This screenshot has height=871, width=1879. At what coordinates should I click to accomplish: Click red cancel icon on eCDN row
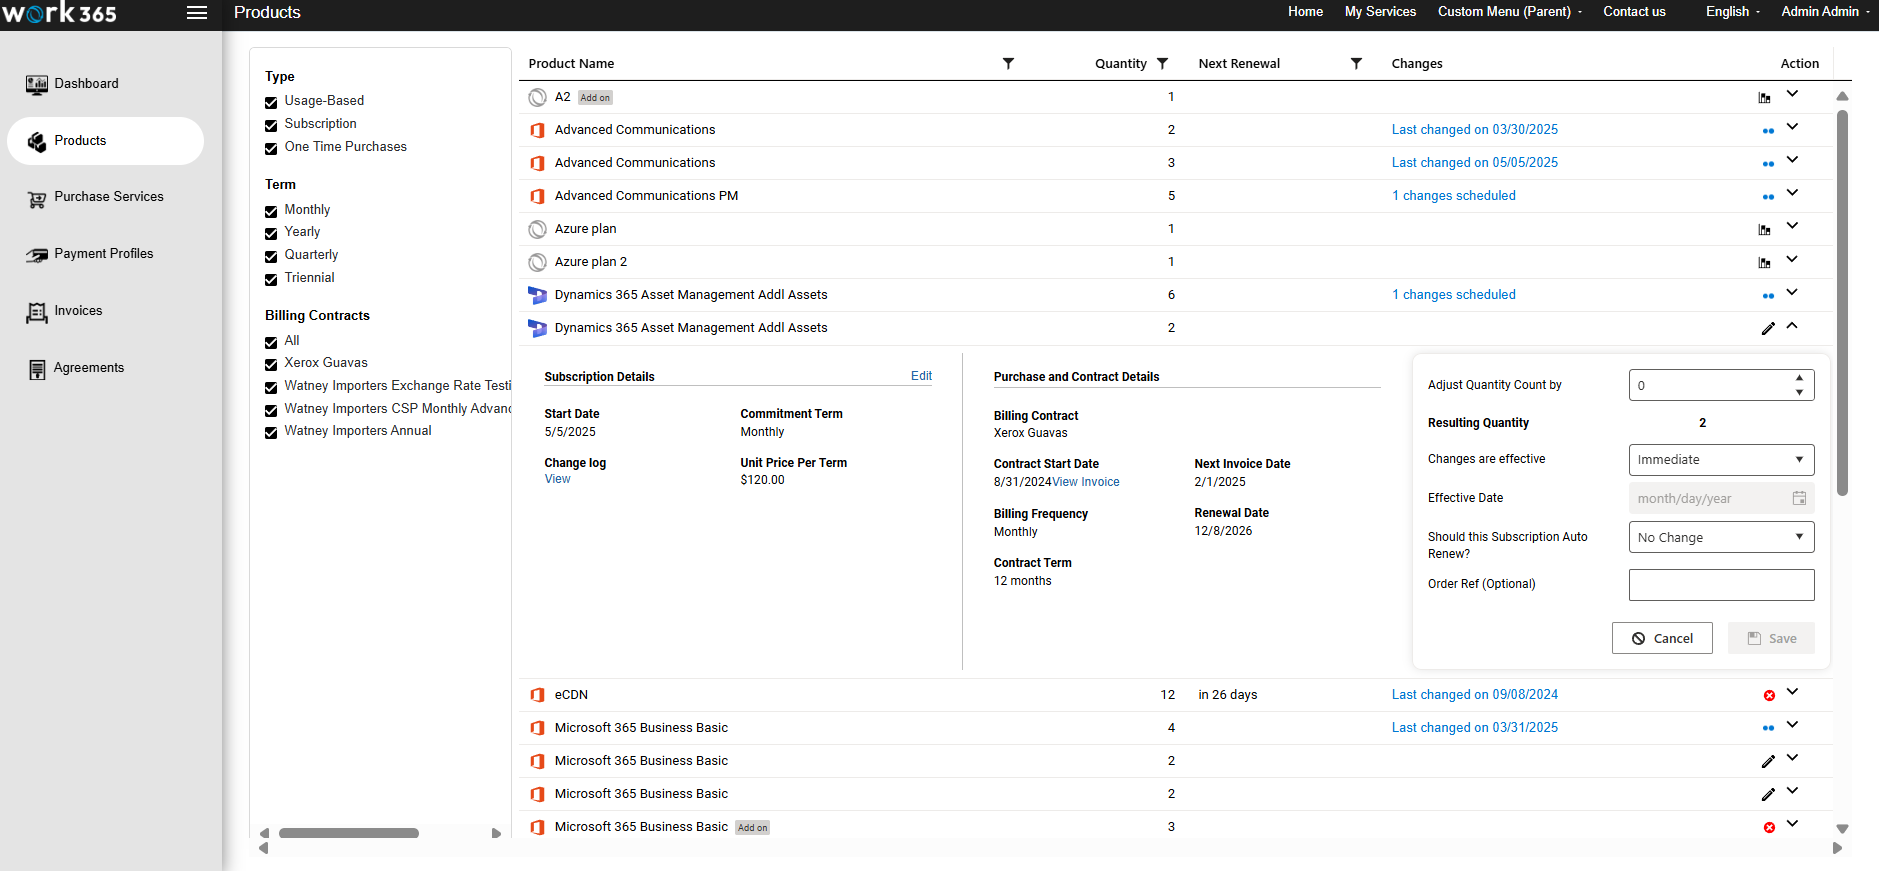tap(1769, 695)
